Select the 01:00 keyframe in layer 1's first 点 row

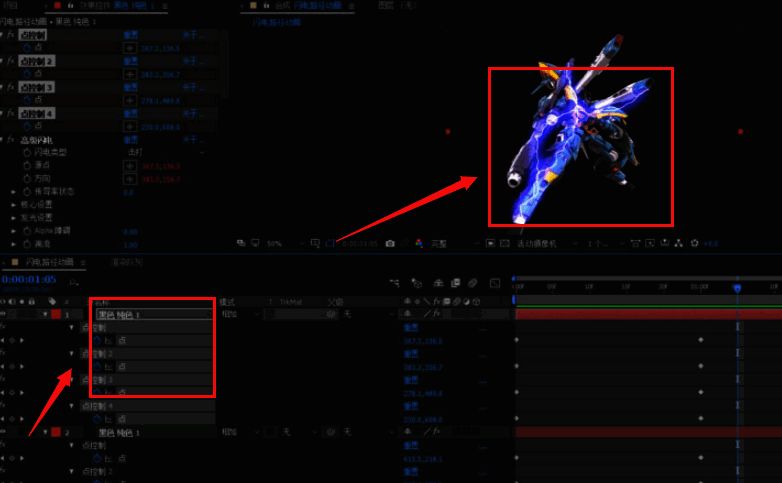701,340
